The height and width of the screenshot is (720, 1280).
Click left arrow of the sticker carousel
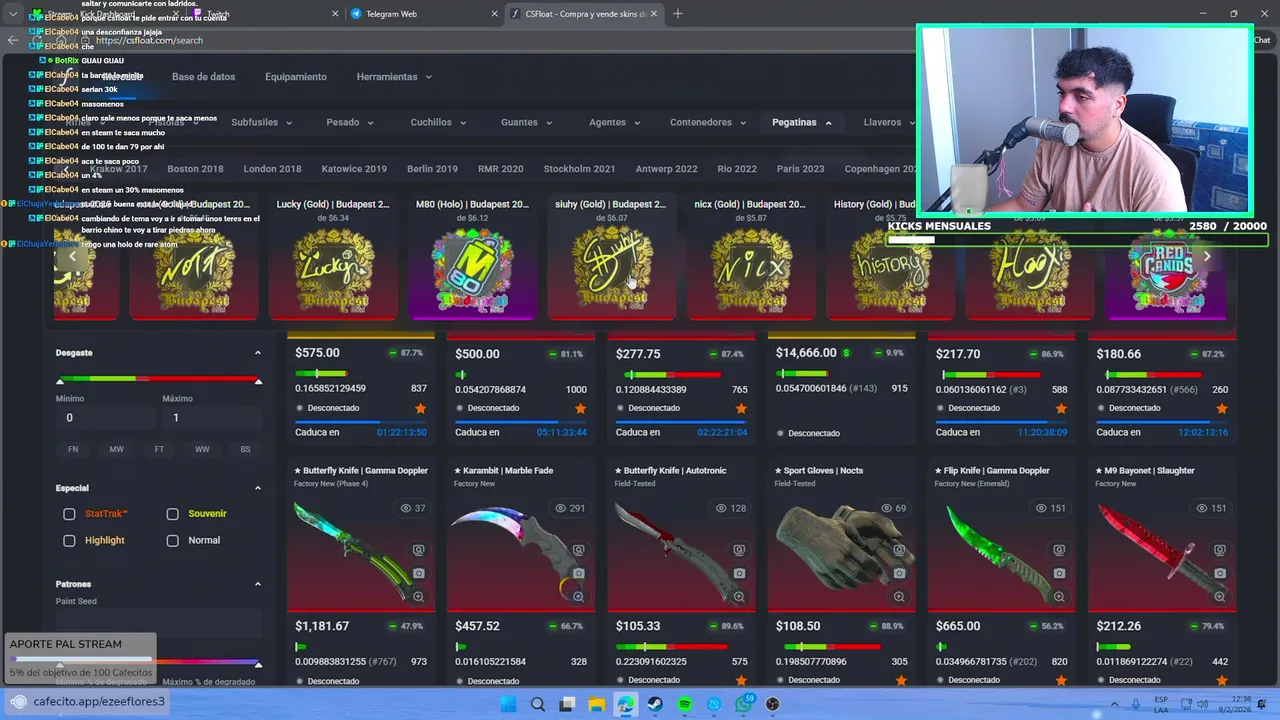click(x=72, y=256)
